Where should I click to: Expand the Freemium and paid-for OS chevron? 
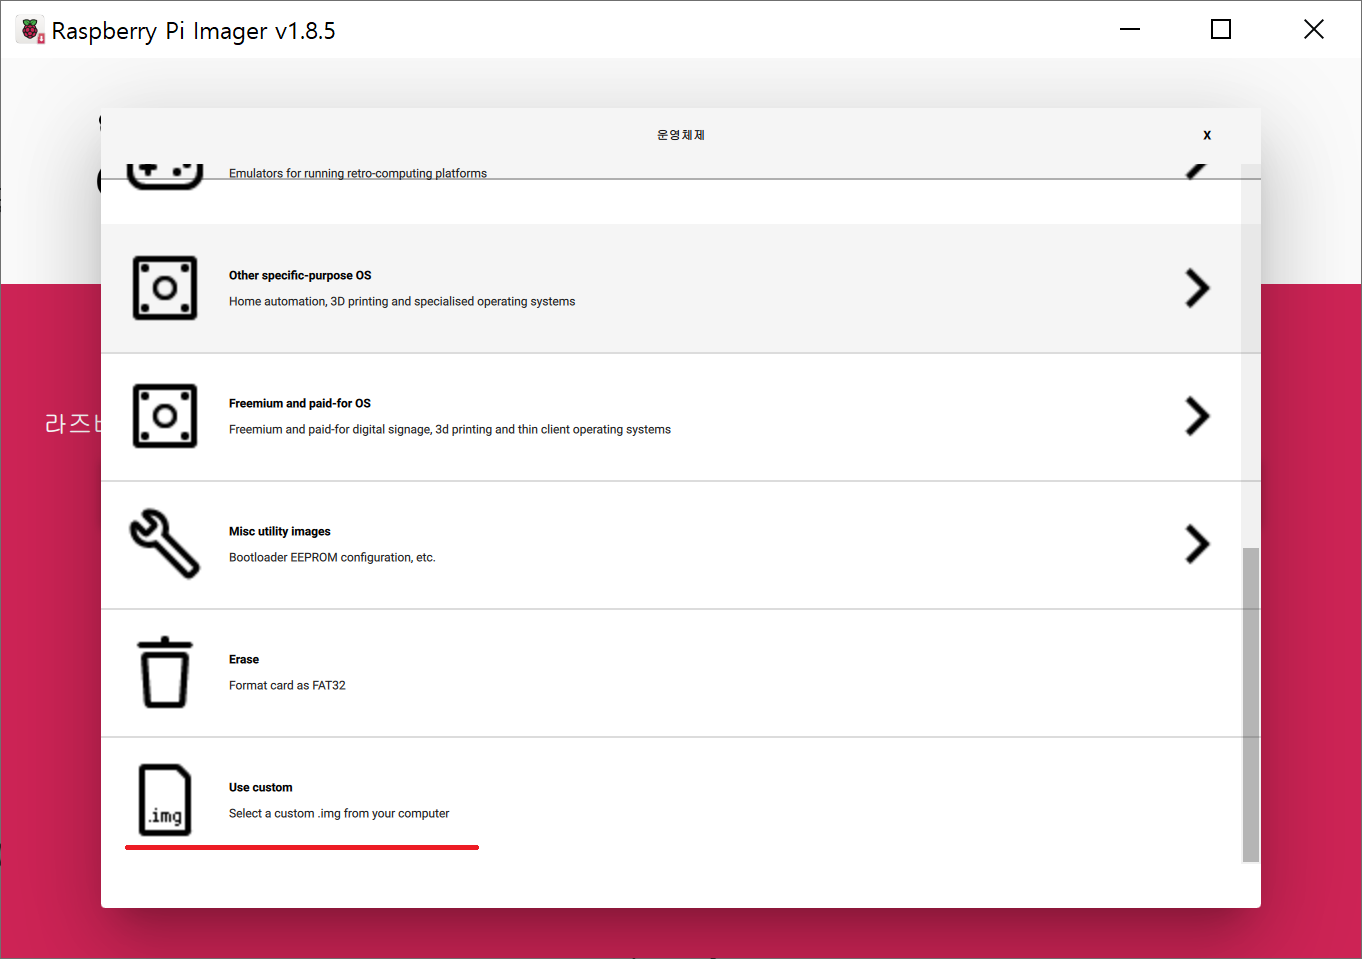[x=1197, y=416]
